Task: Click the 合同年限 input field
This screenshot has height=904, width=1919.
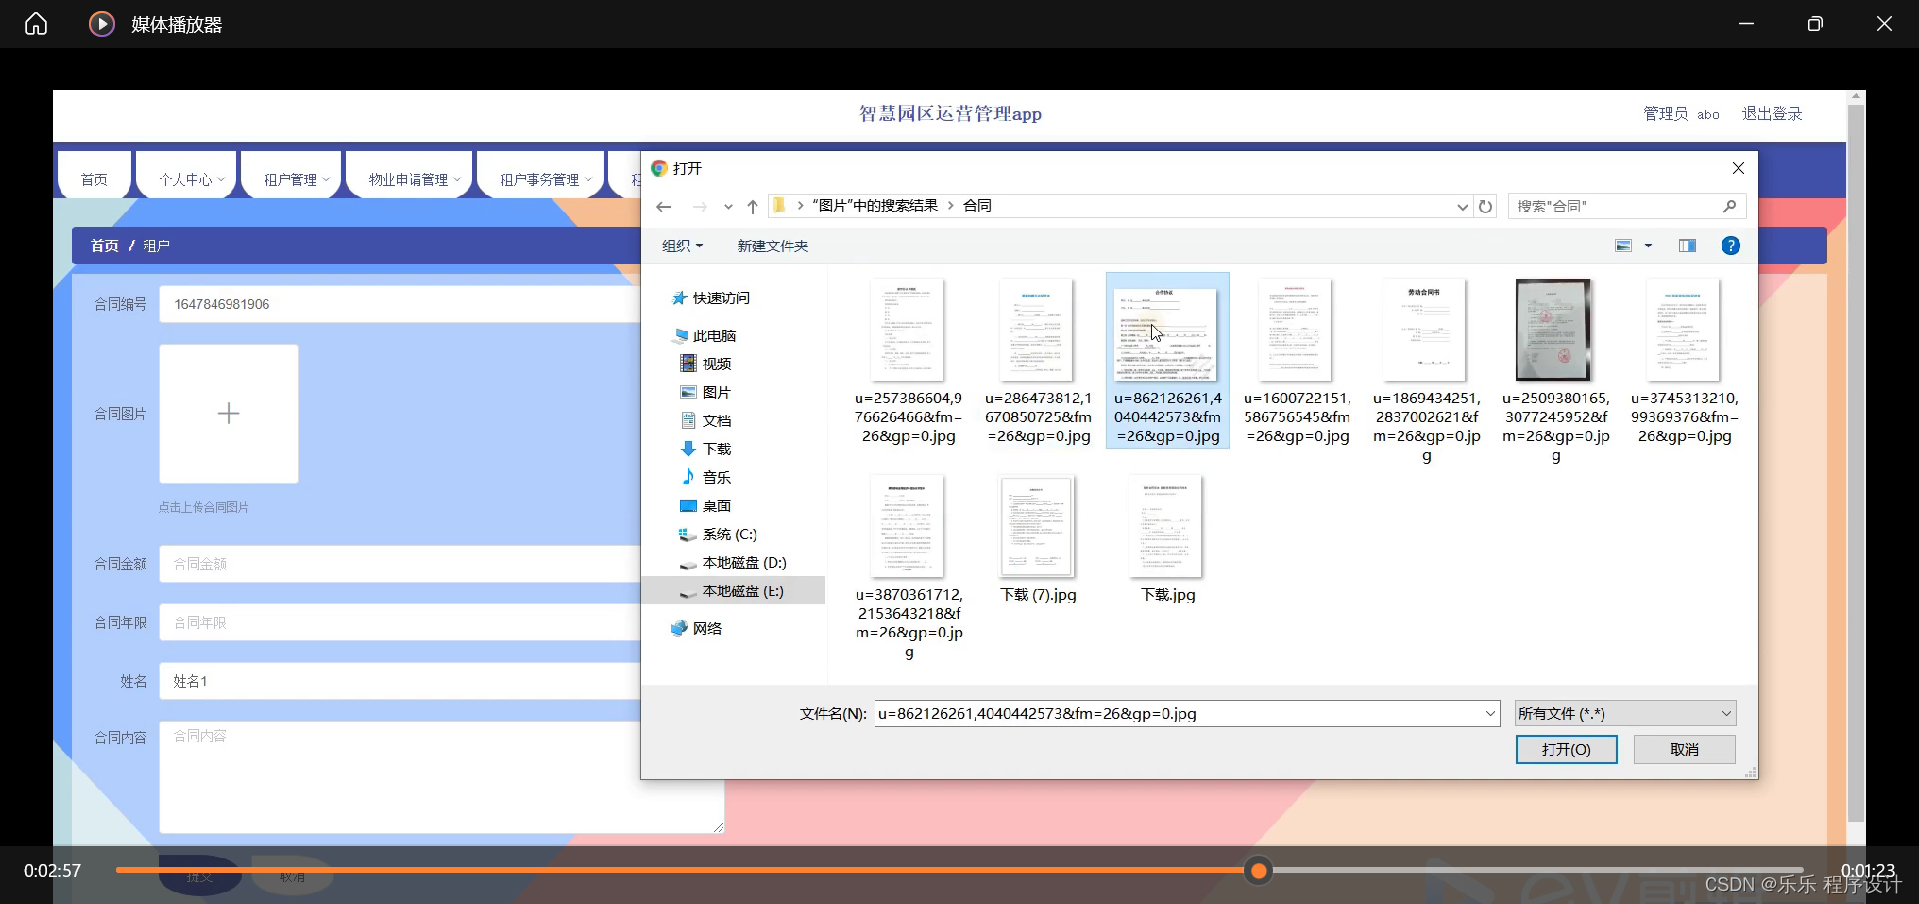Action: click(x=400, y=623)
